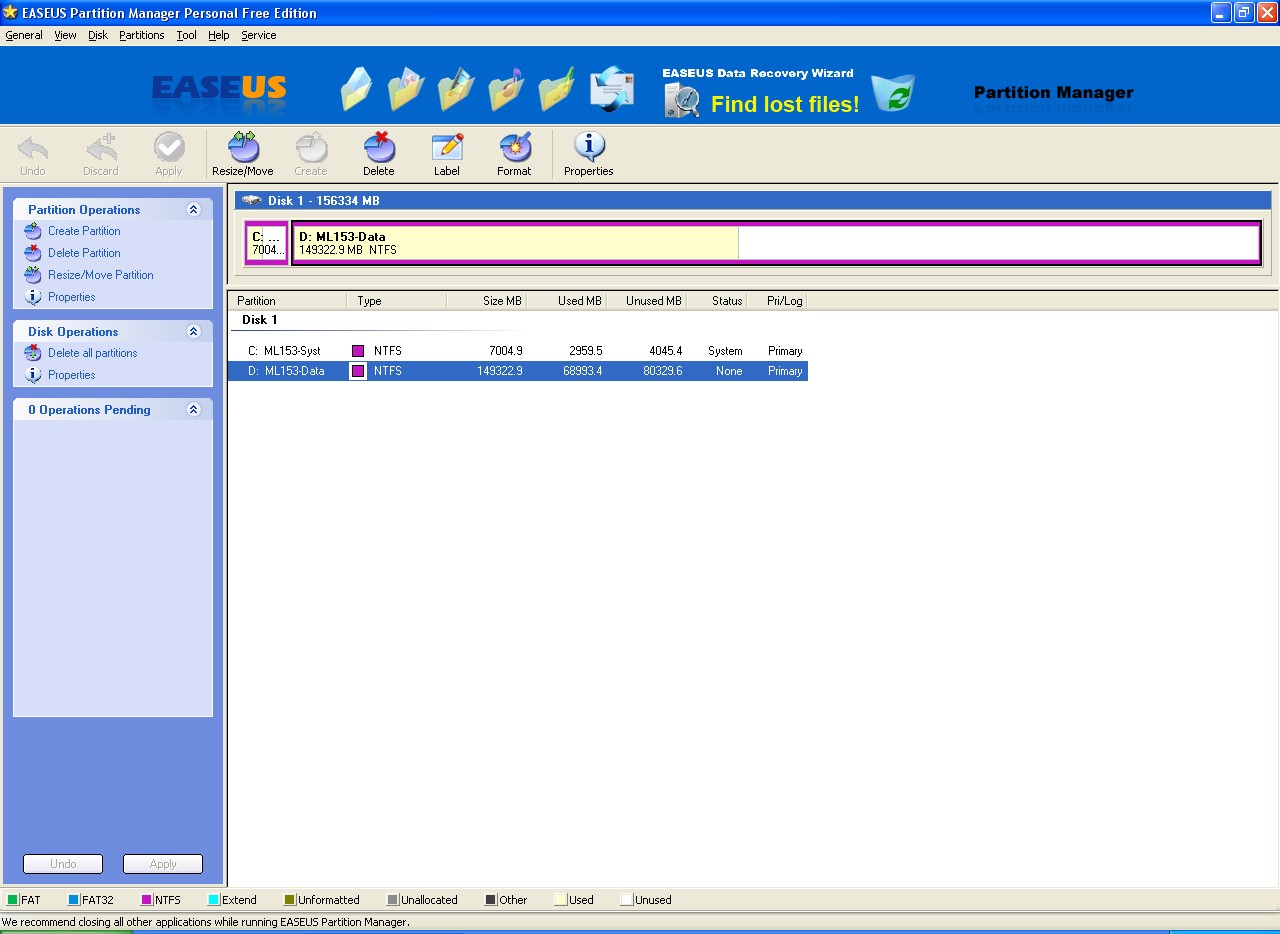The image size is (1280, 934).
Task: Click the email envelope icon in banner
Action: point(612,90)
